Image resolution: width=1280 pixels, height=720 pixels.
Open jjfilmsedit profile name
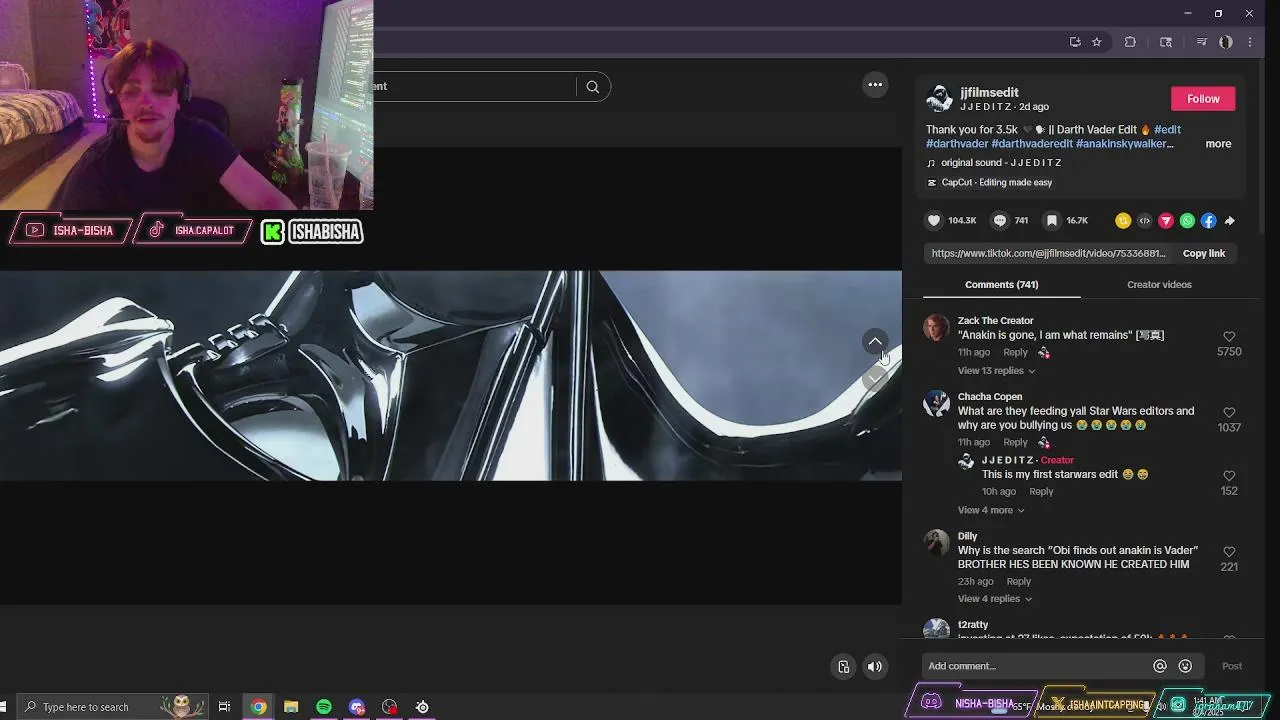pyautogui.click(x=989, y=92)
